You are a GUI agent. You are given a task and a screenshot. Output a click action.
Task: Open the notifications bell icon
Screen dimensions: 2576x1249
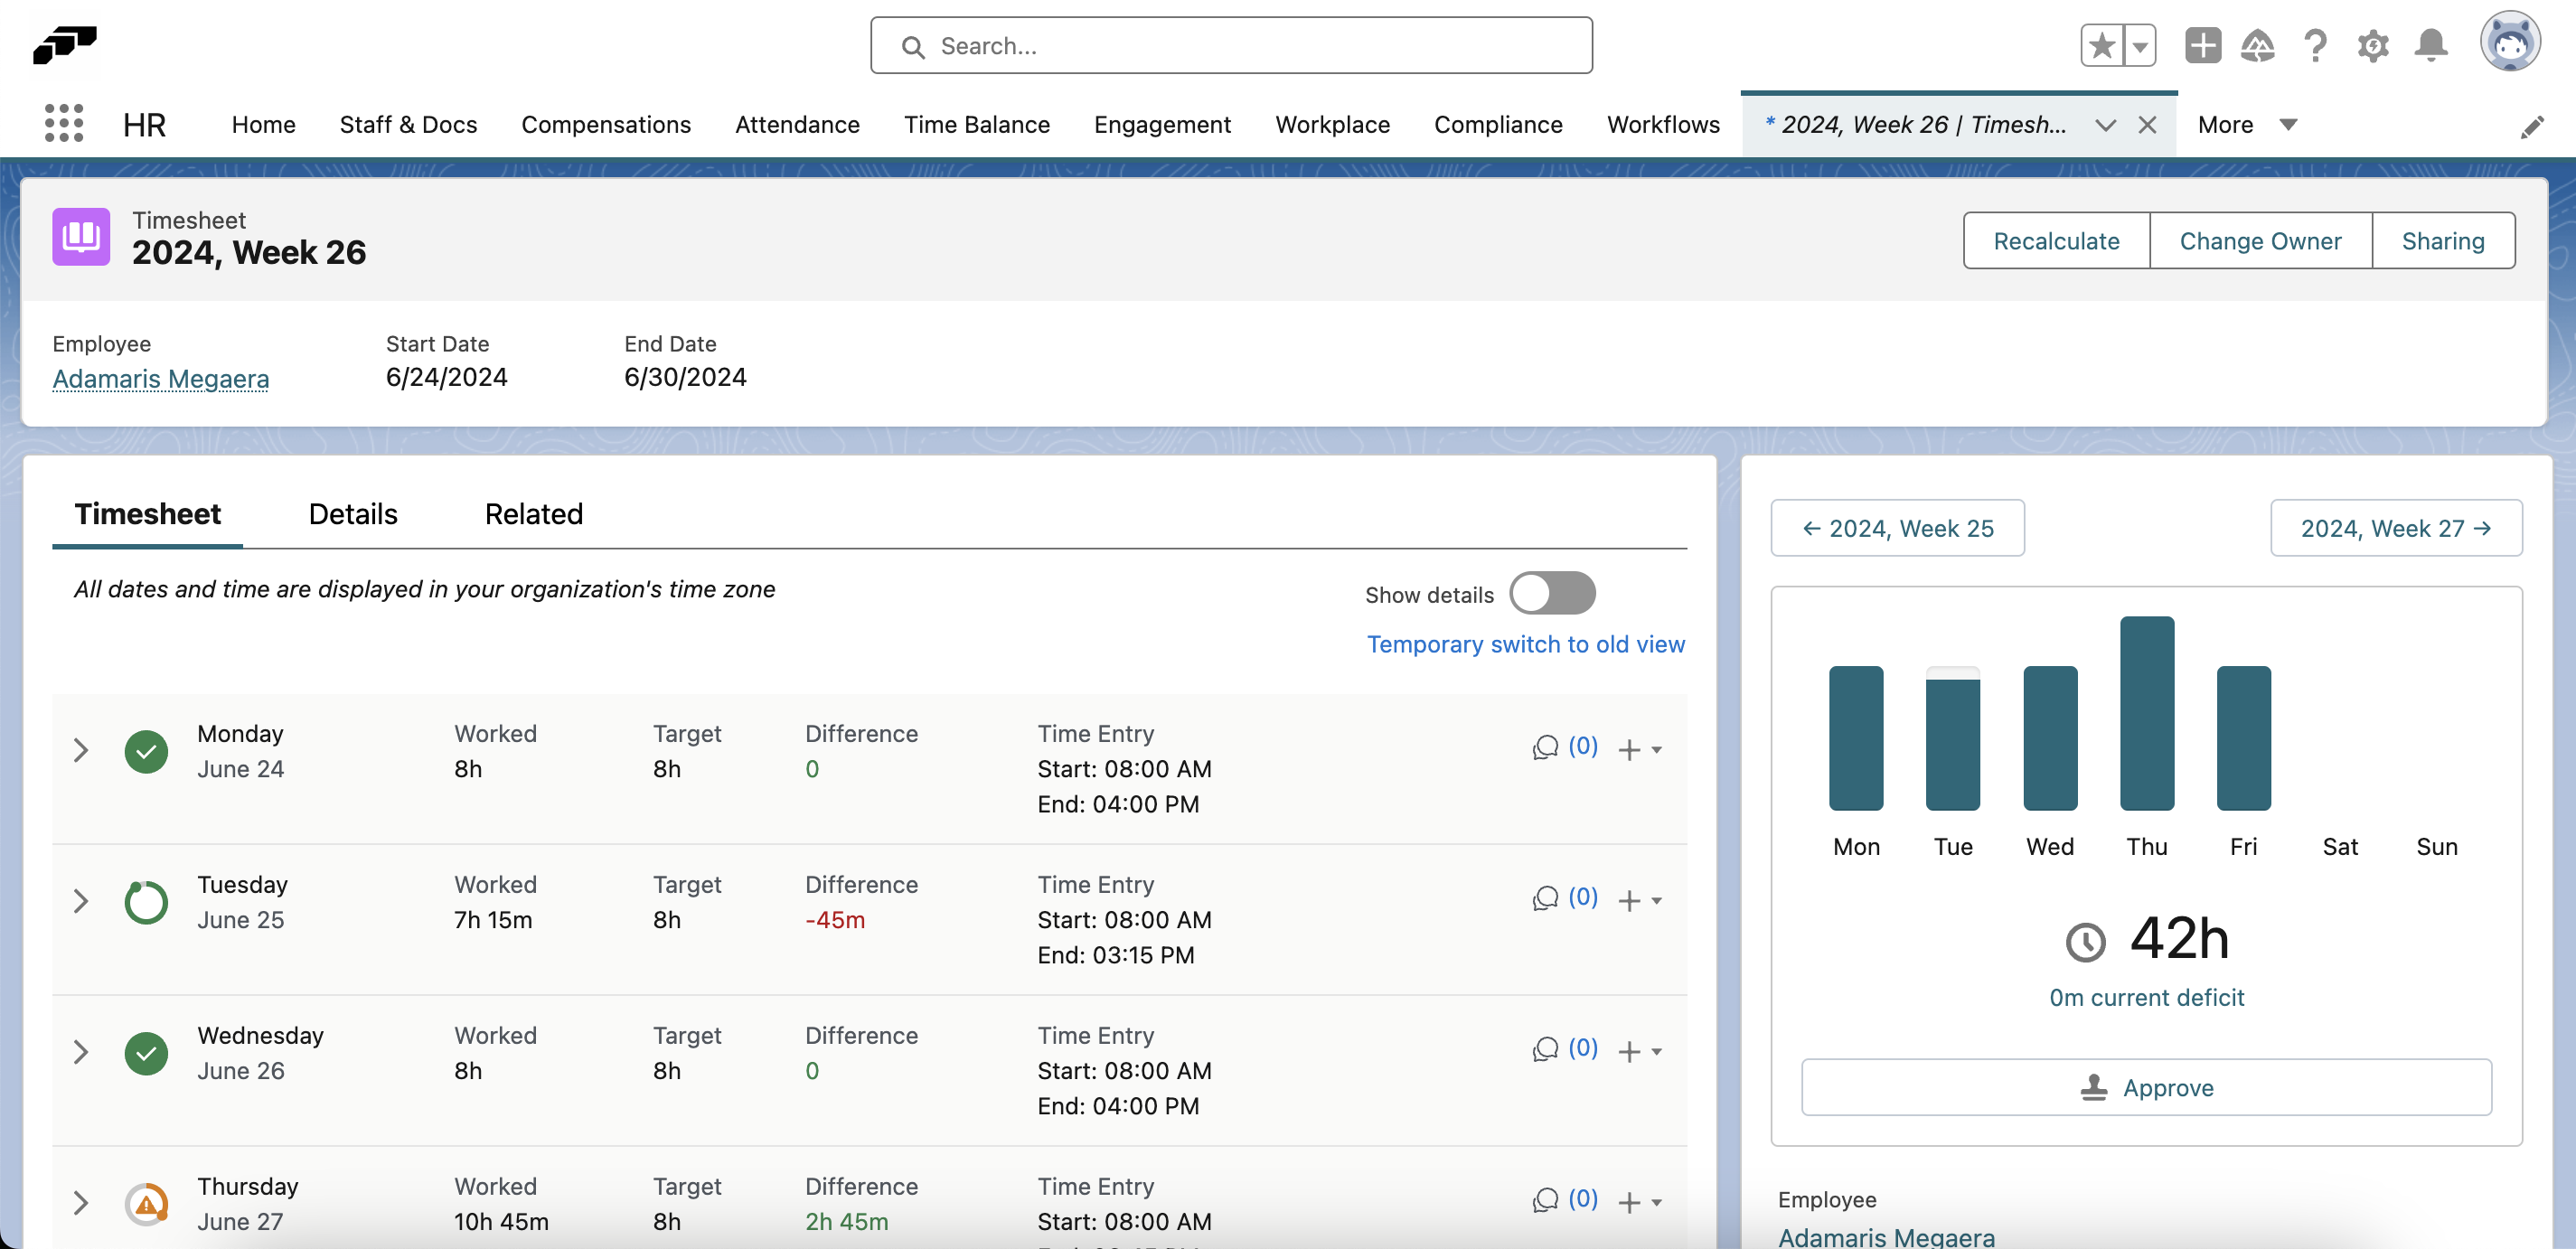[2431, 45]
